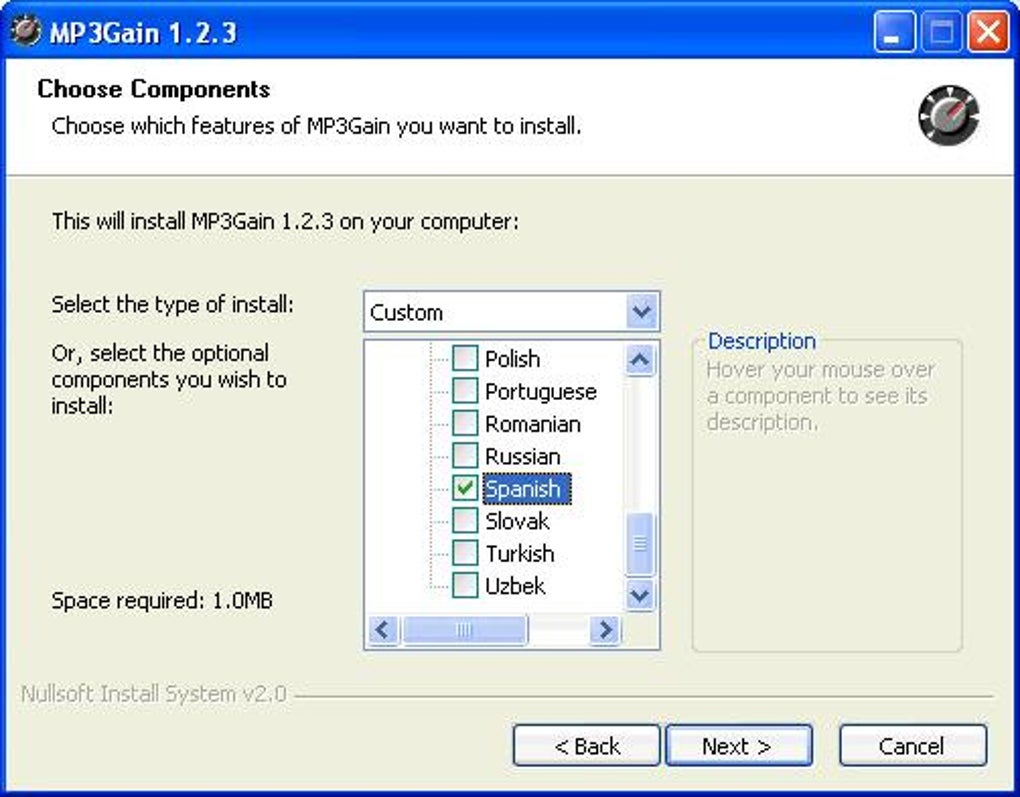This screenshot has width=1020, height=797.
Task: Click the MP3Gain dial logo in header
Action: (x=948, y=115)
